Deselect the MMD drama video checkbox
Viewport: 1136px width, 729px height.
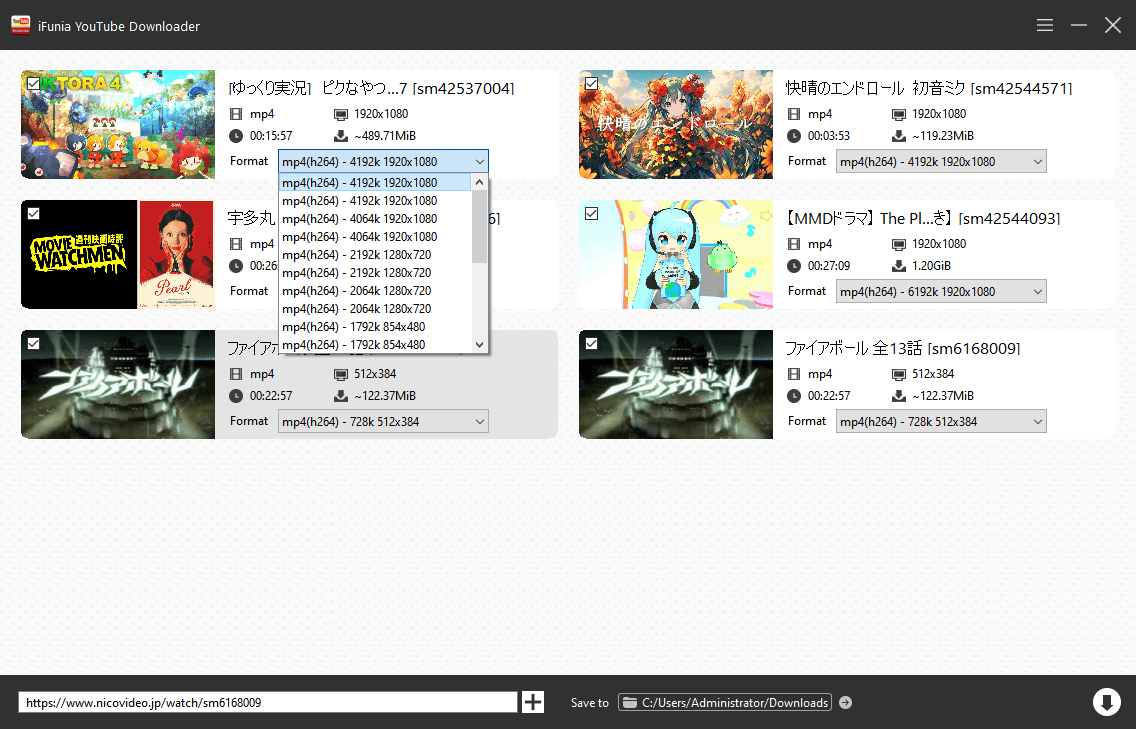(591, 213)
